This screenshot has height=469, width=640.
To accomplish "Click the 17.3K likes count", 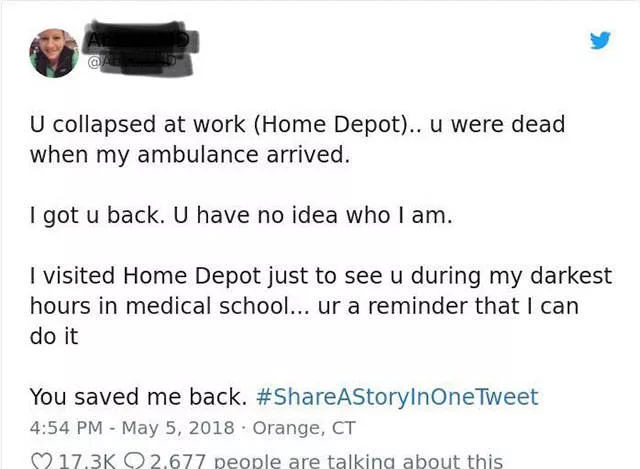I will [88, 461].
